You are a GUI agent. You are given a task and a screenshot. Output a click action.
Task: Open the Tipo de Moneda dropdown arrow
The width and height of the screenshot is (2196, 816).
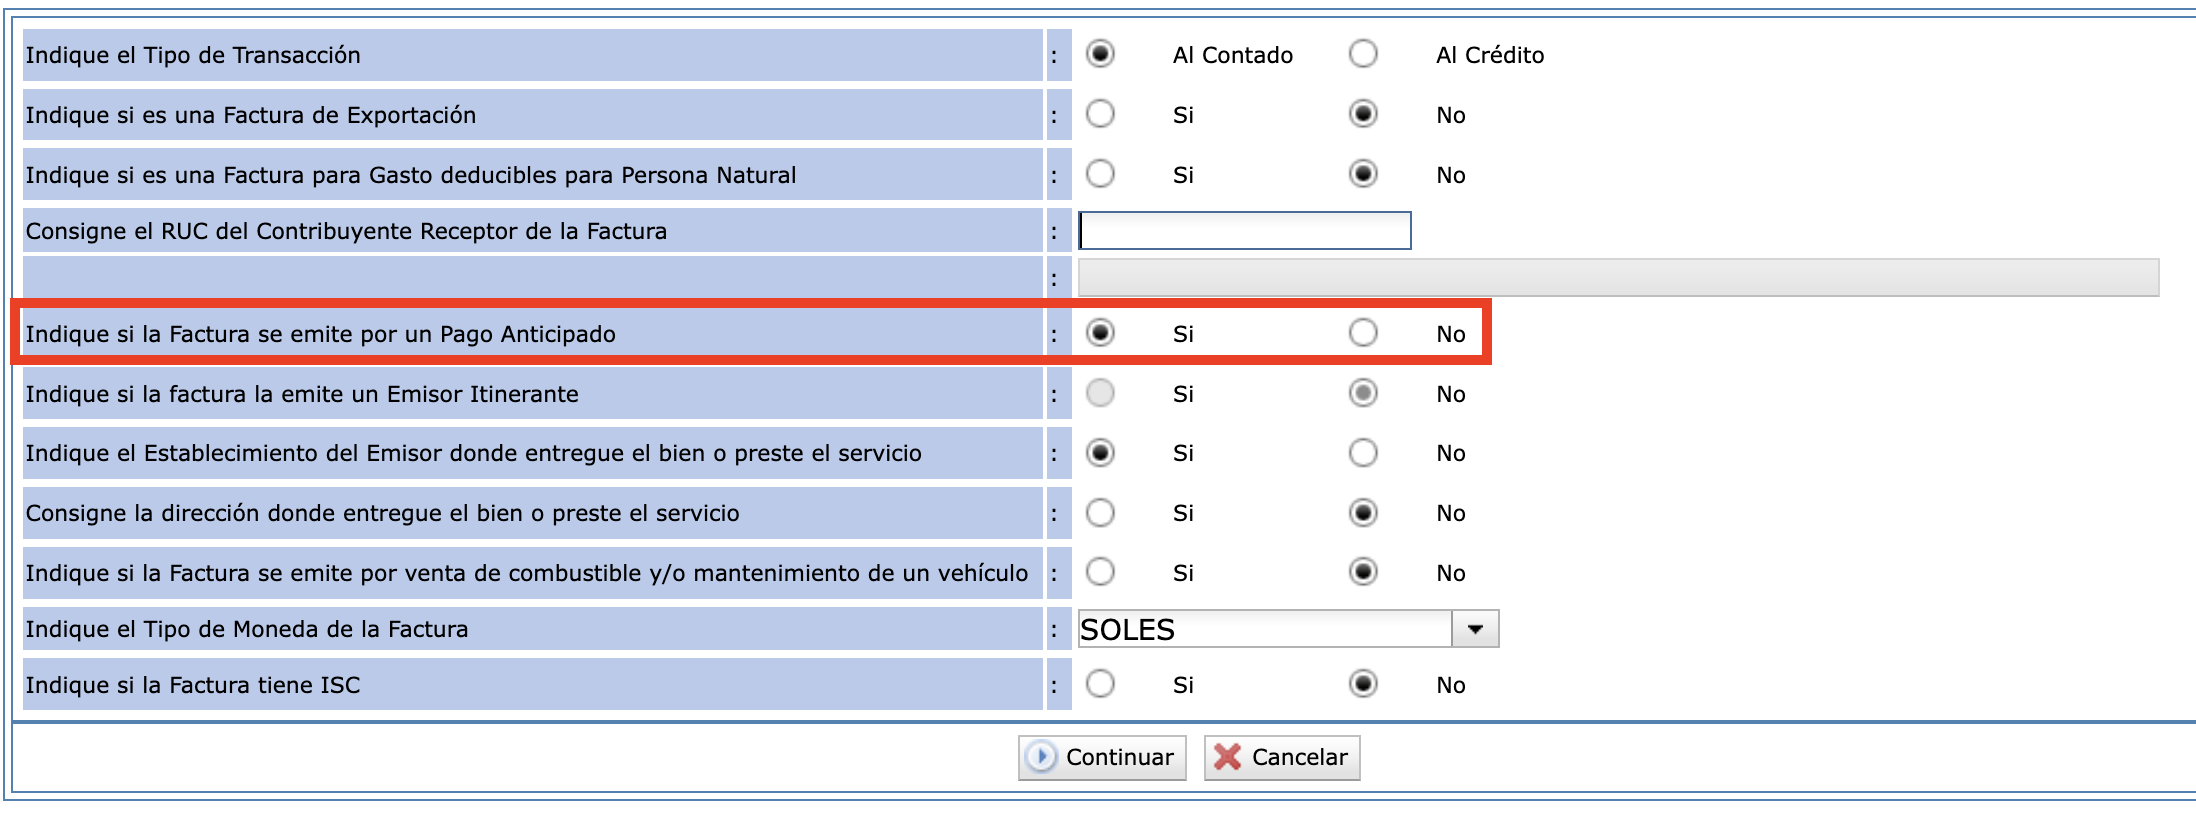[1475, 629]
